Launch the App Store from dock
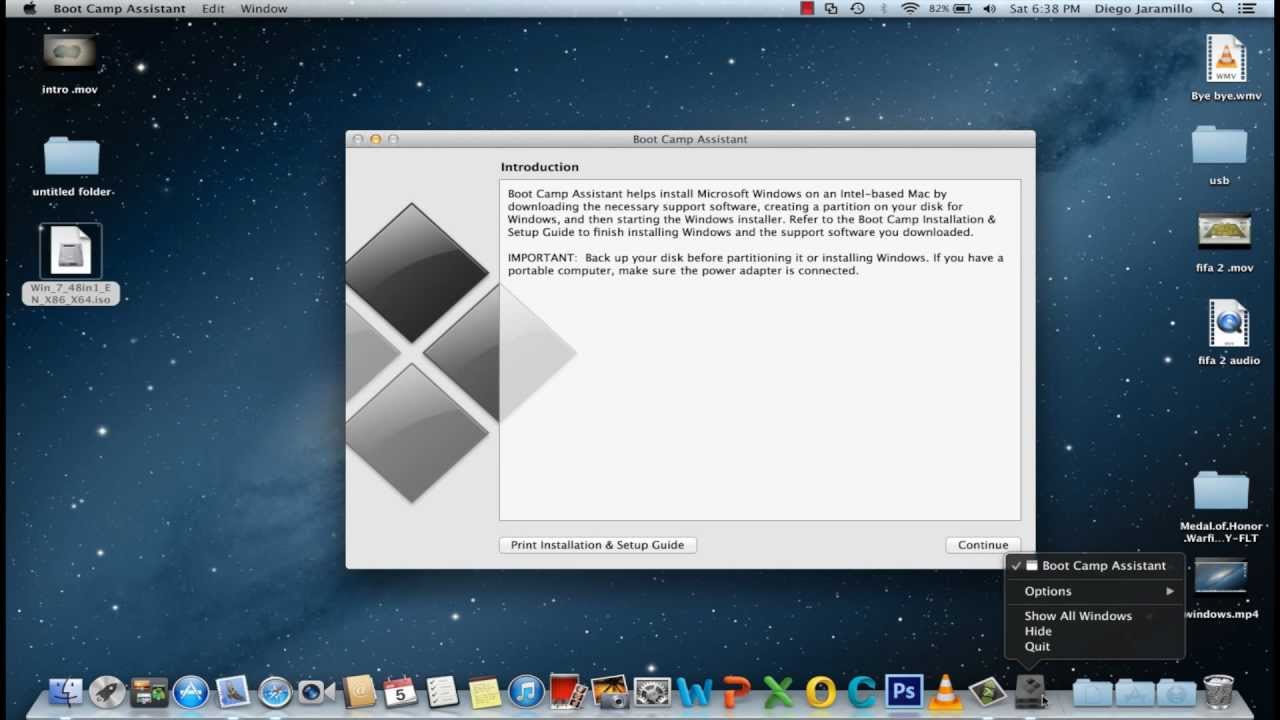Viewport: 1280px width, 720px height. click(191, 692)
